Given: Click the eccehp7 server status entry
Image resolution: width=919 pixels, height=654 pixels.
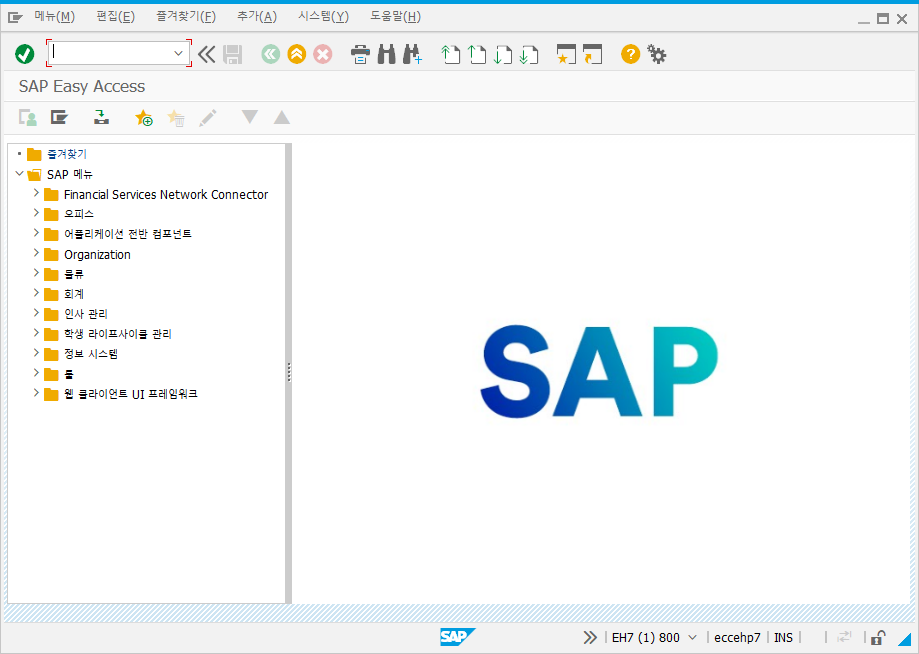Looking at the screenshot, I should [x=737, y=638].
